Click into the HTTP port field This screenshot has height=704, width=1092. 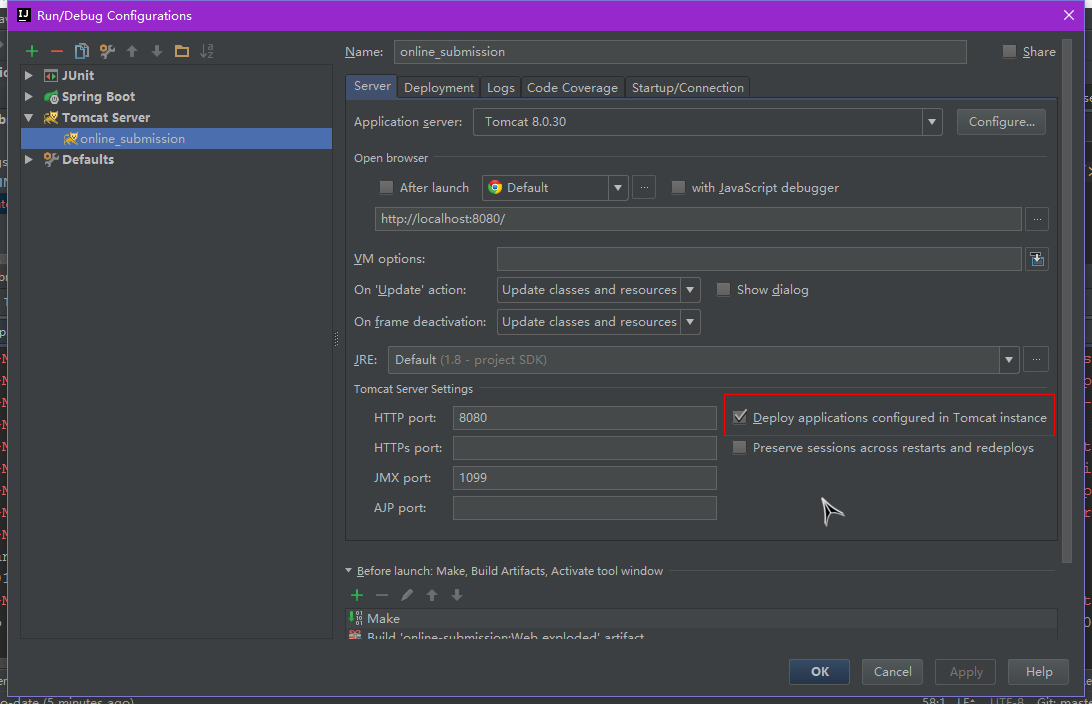584,418
